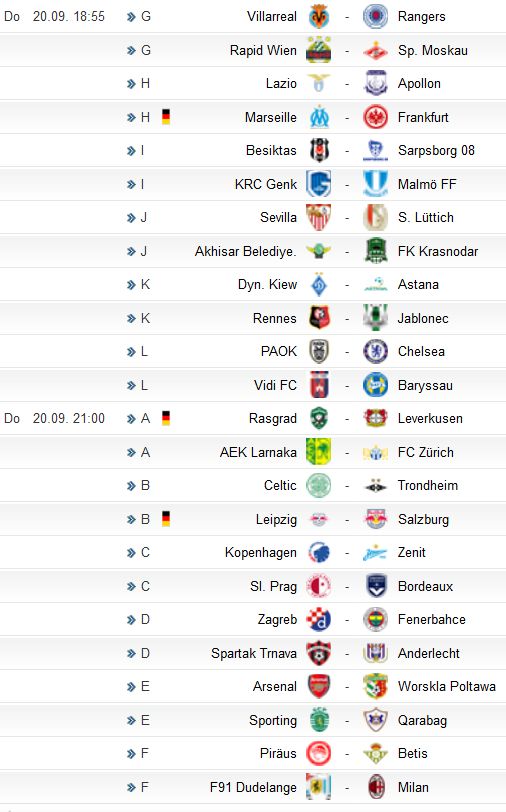Expand the arrow before Lazio group H
The width and height of the screenshot is (506, 812).
point(131,84)
